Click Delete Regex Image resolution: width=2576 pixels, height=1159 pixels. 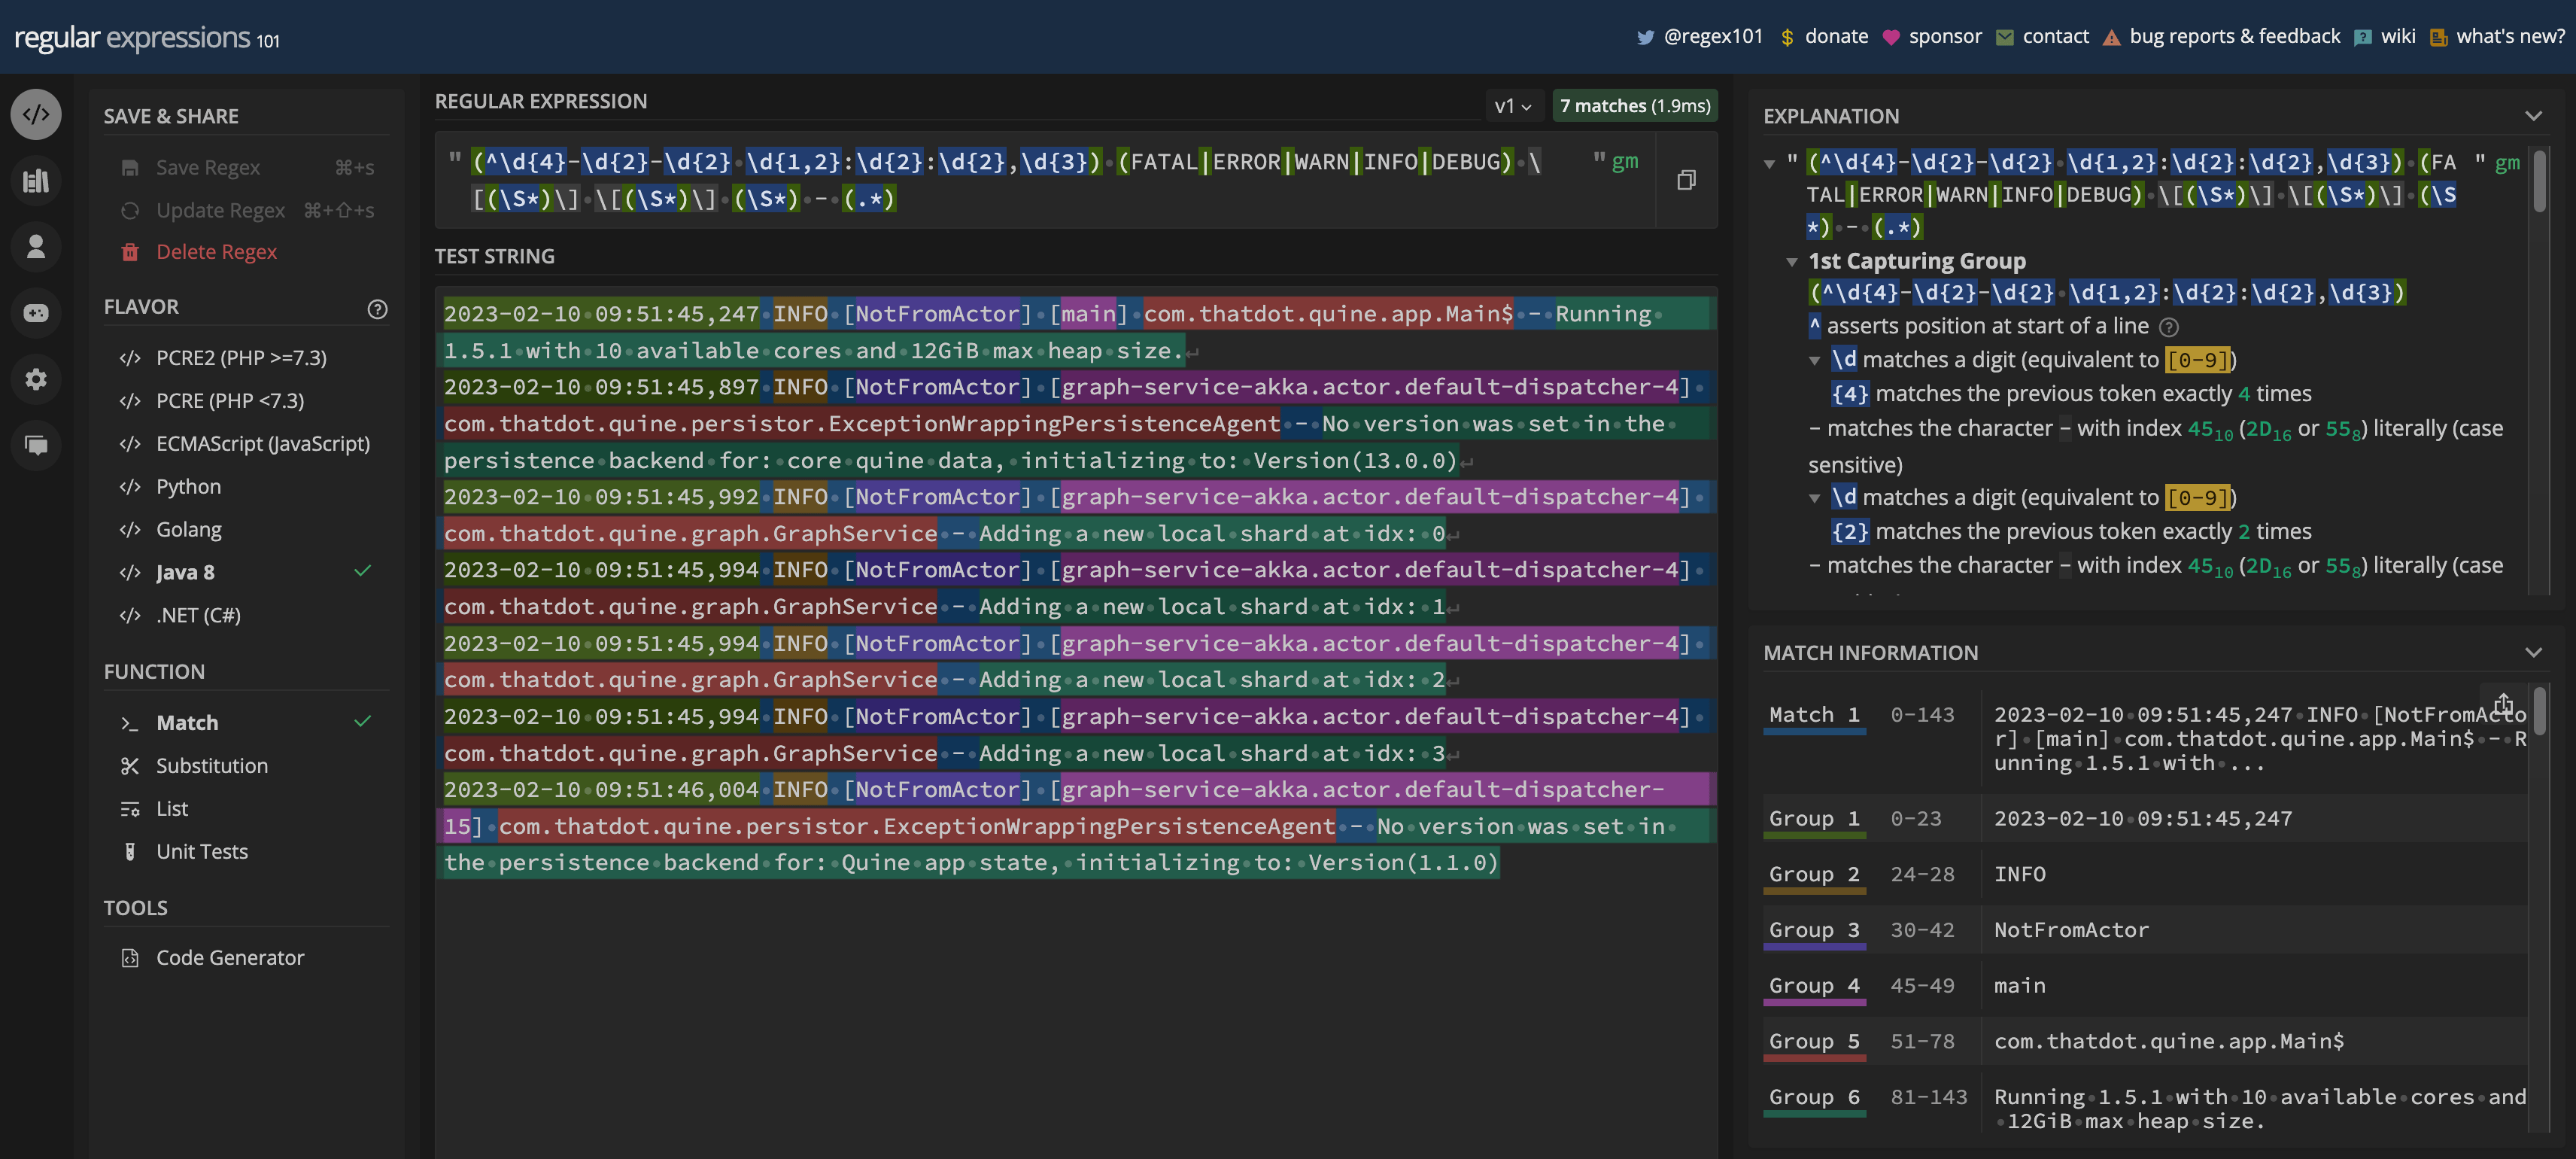[x=216, y=252]
